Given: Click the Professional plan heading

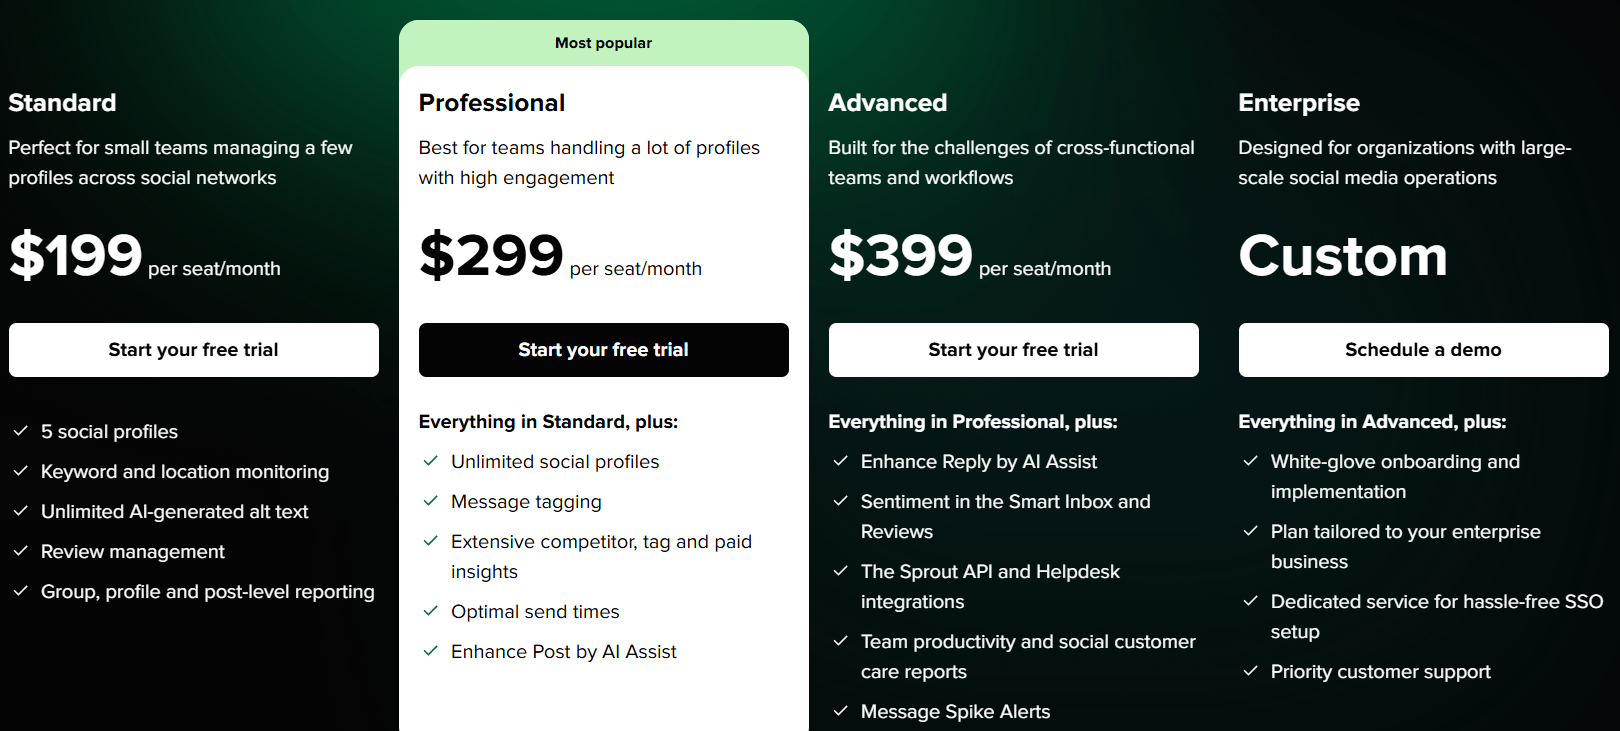Looking at the screenshot, I should (x=492, y=103).
